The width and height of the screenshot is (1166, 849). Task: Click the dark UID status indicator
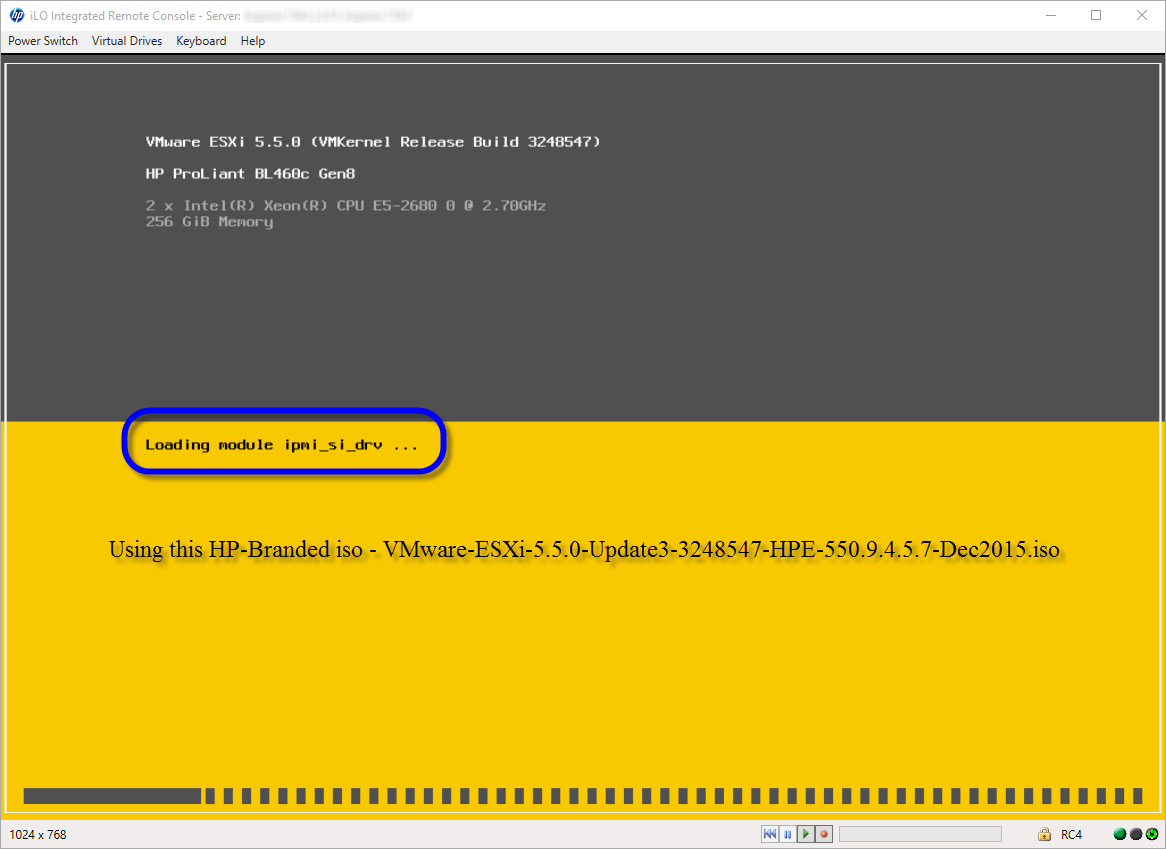click(x=1135, y=833)
